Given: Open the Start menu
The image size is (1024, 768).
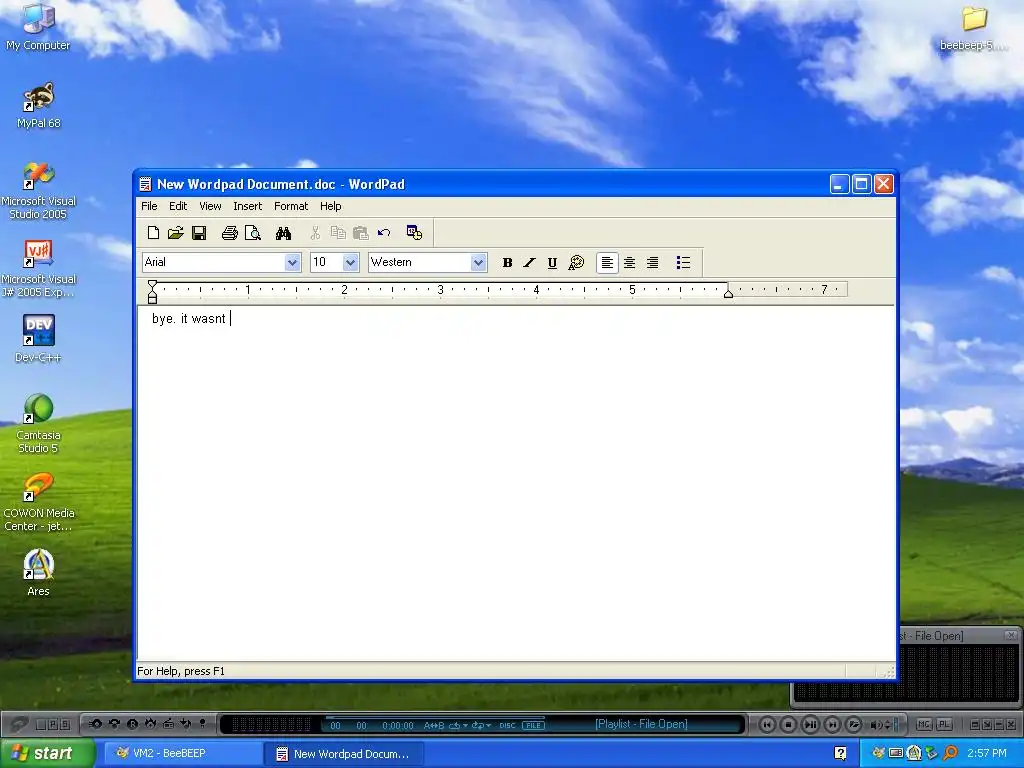Looking at the screenshot, I should 47,754.
